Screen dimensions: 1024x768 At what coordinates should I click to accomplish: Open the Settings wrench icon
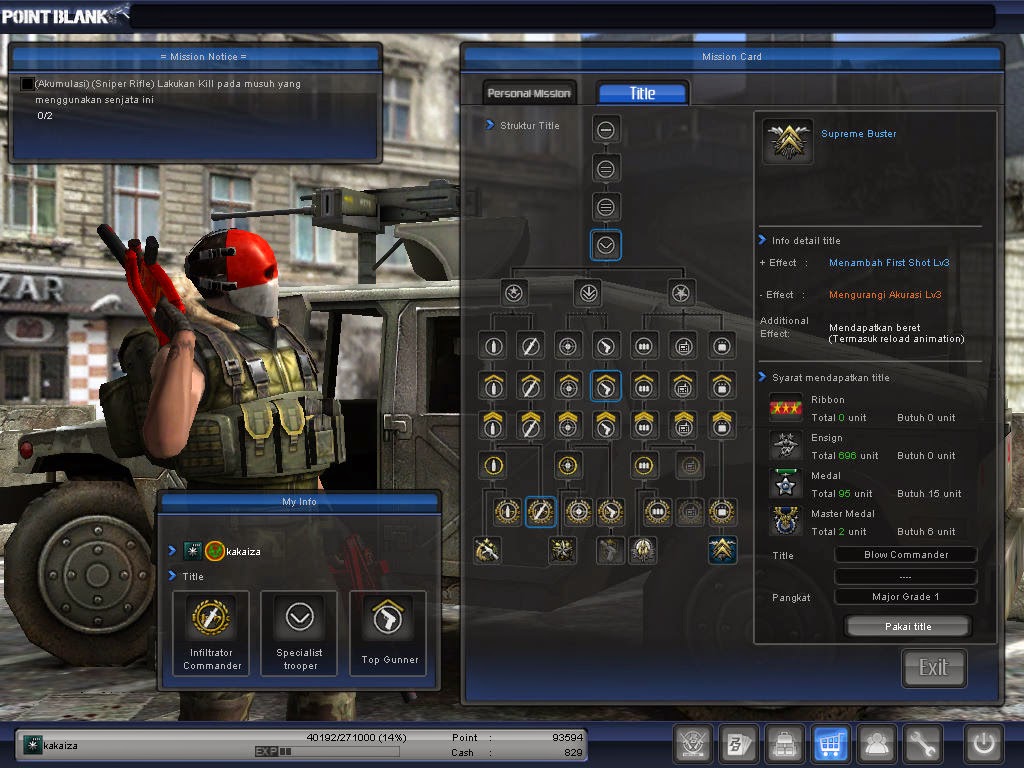click(923, 744)
